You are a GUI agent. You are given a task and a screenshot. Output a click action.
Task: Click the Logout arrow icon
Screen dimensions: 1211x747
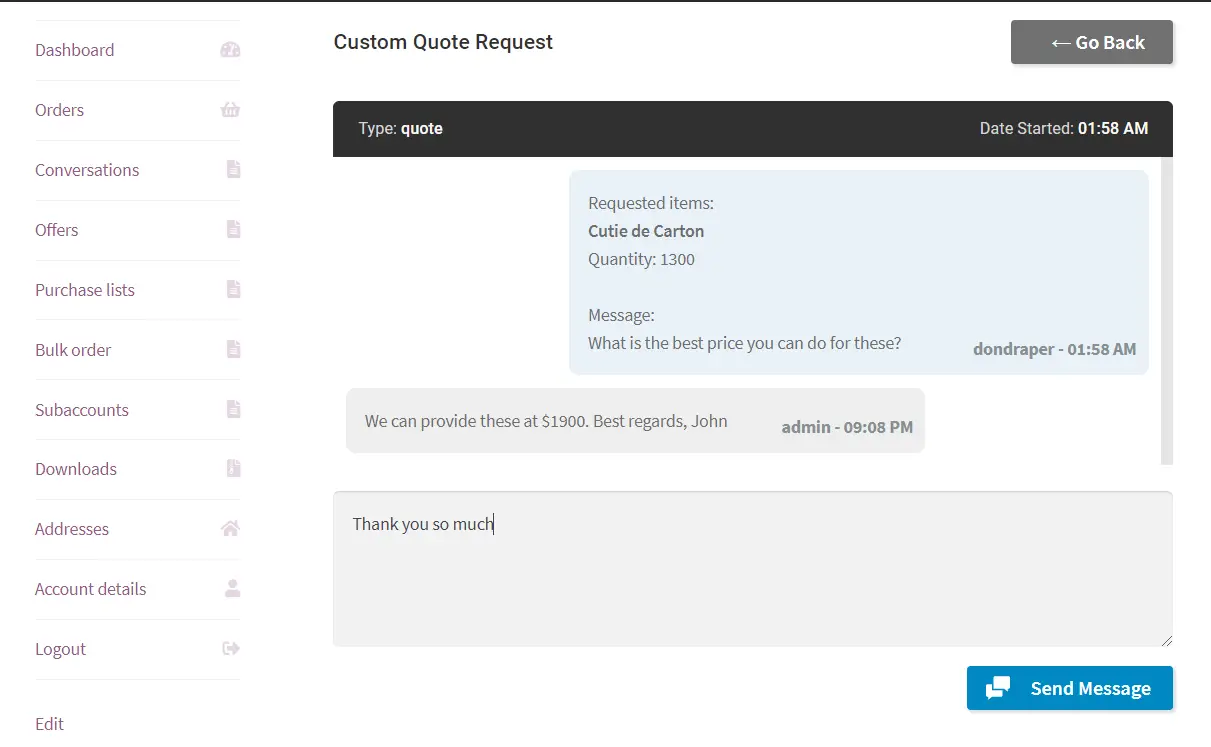pyautogui.click(x=231, y=648)
